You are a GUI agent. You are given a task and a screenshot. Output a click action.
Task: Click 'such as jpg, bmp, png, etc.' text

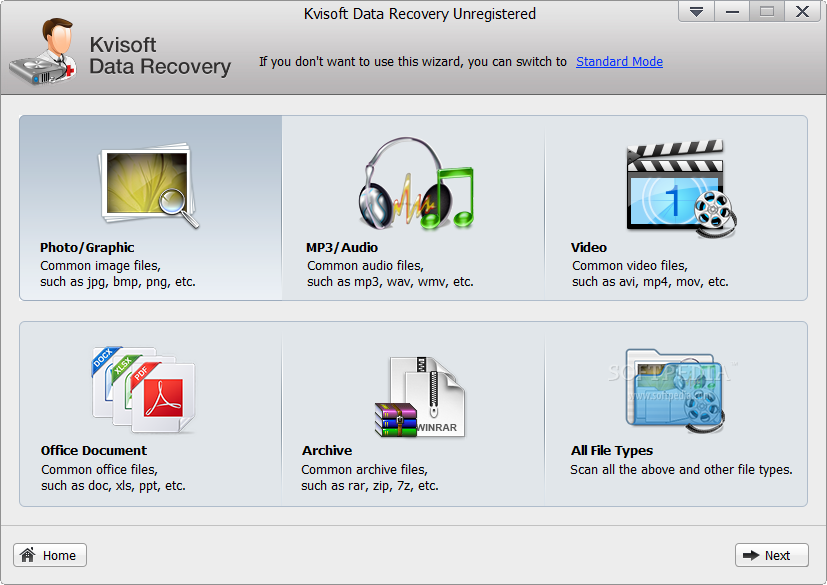[118, 282]
